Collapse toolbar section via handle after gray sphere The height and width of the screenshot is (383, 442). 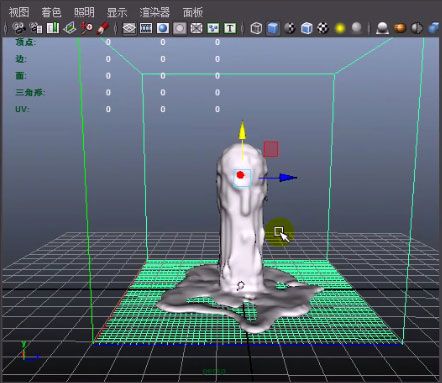[369, 28]
